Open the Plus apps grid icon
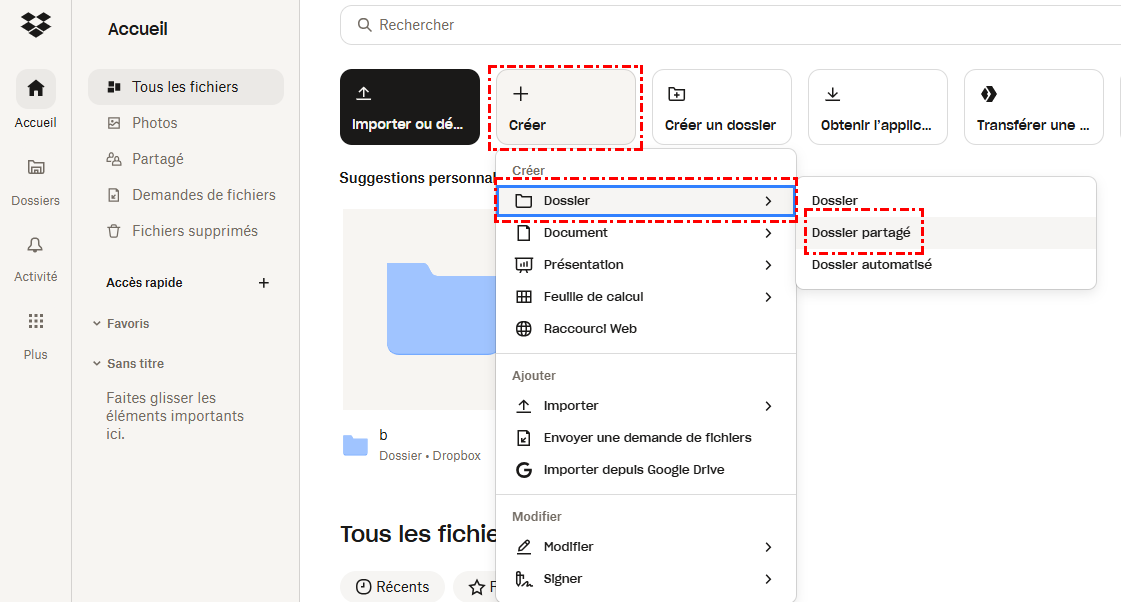1121x602 pixels. coord(36,321)
